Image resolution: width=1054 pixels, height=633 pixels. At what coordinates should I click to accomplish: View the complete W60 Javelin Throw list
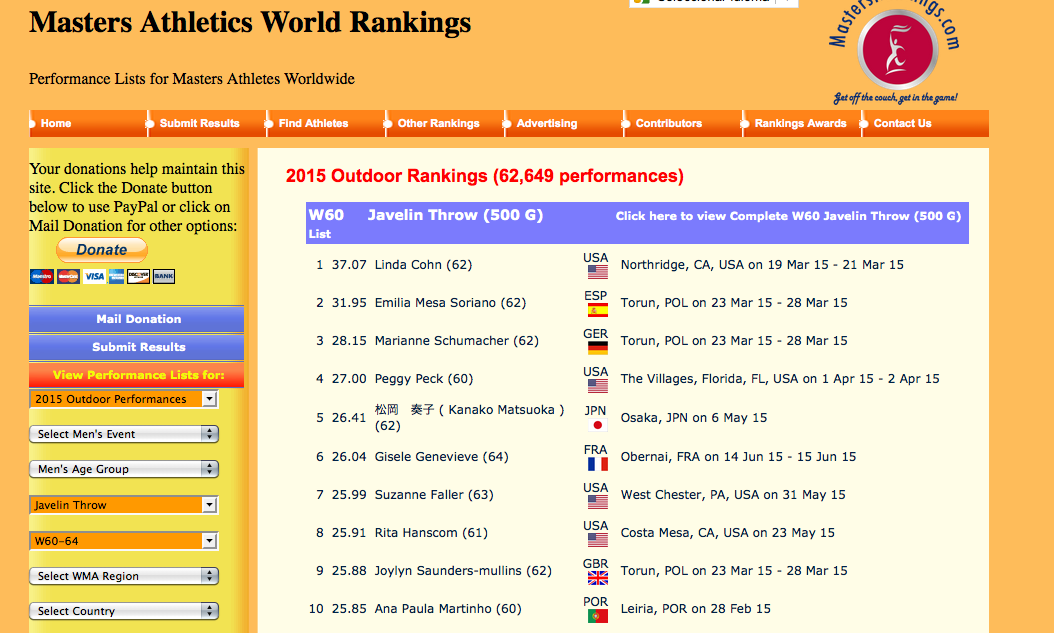788,216
